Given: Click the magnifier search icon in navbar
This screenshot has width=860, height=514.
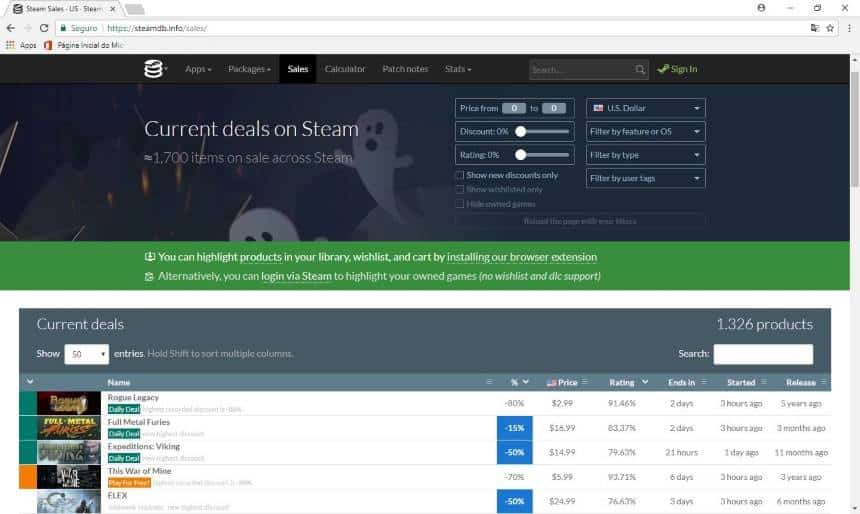Looking at the screenshot, I should 640,69.
